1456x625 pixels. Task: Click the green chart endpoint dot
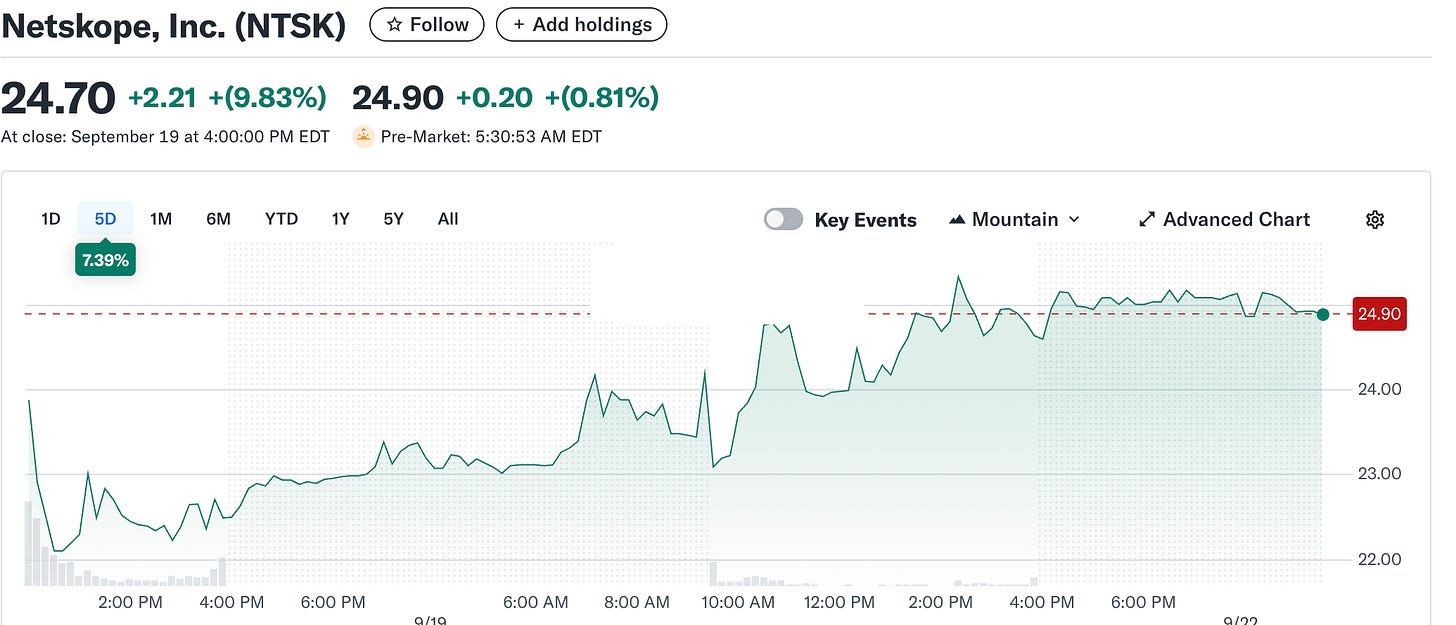1323,314
